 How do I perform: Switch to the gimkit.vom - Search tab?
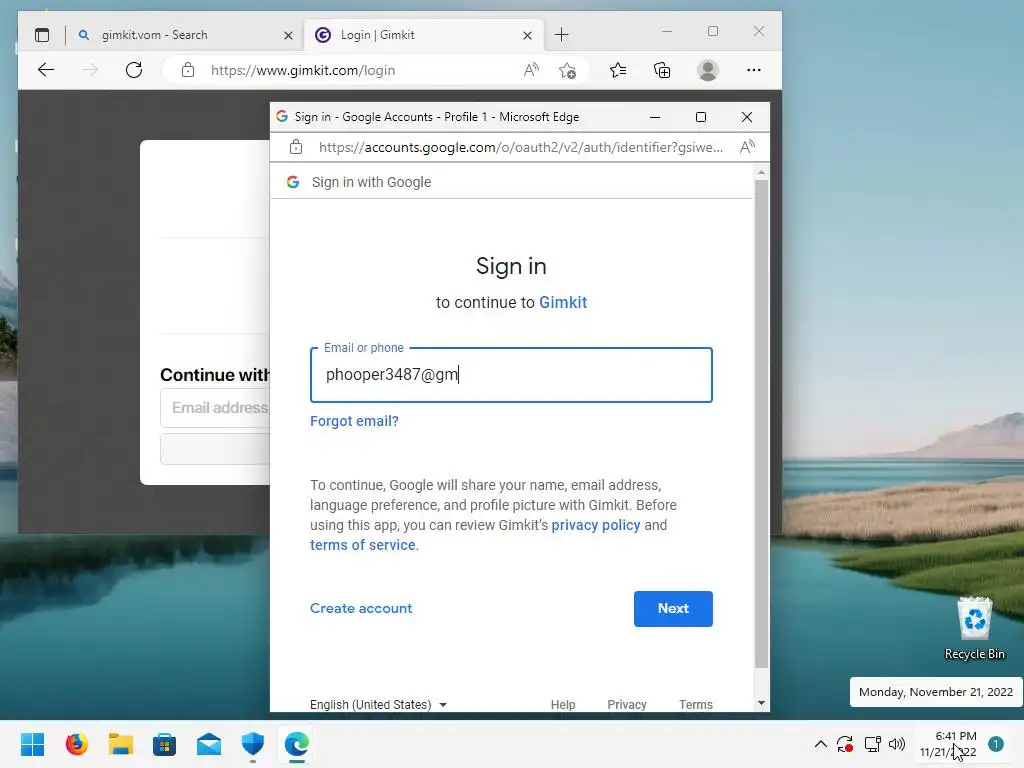coord(186,35)
